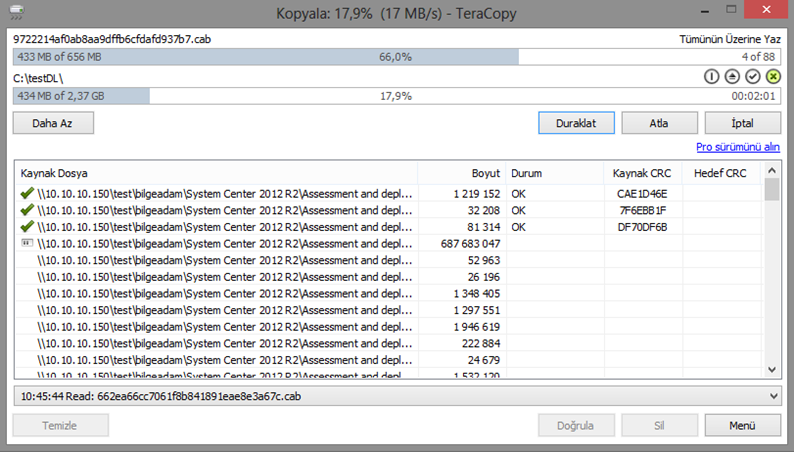794x452 pixels.
Task: Select the file row sized 24 679
Action: [388, 360]
